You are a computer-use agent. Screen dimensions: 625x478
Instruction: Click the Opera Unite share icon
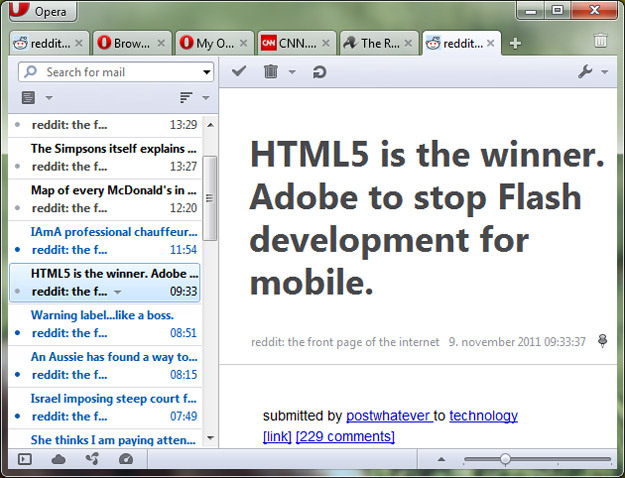click(92, 459)
